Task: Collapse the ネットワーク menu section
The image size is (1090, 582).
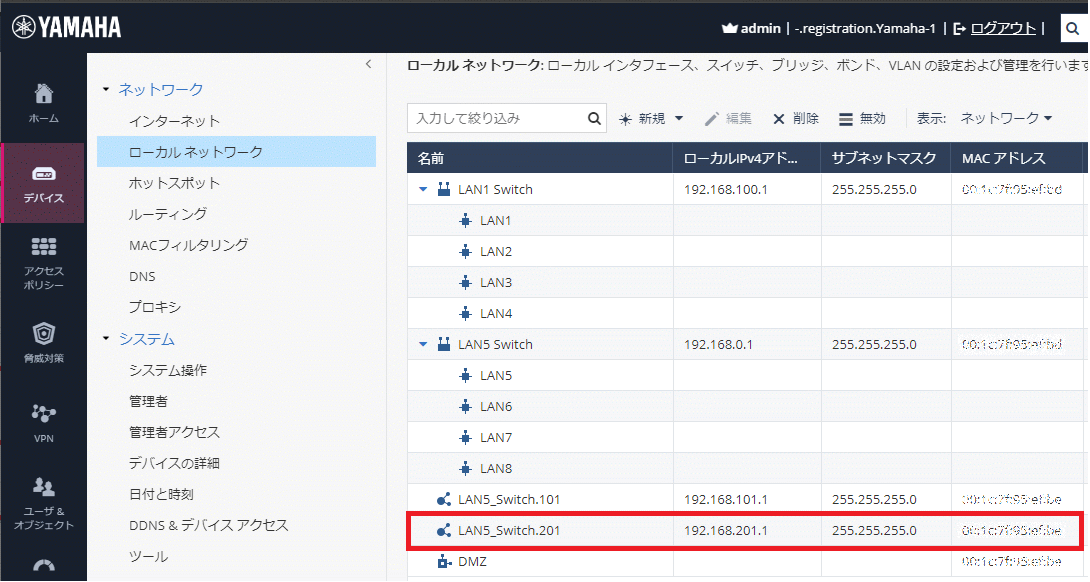Action: pos(107,90)
